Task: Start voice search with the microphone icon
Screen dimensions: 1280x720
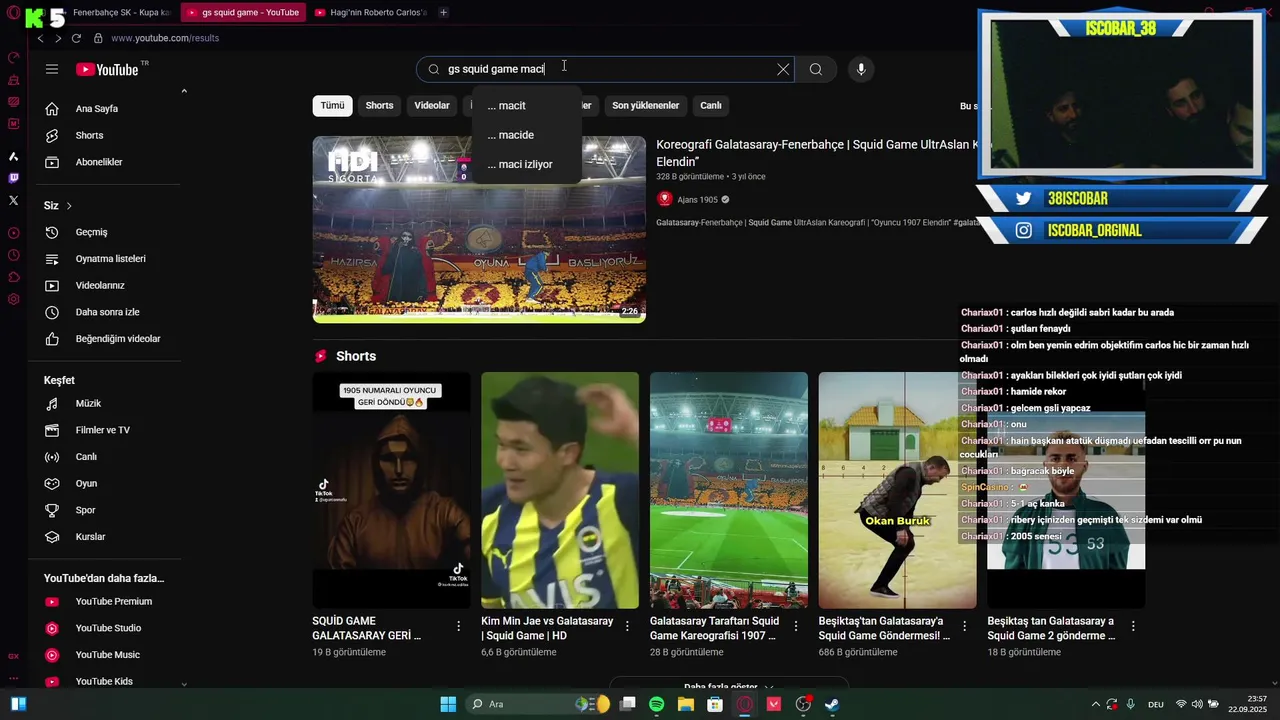Action: tap(861, 69)
